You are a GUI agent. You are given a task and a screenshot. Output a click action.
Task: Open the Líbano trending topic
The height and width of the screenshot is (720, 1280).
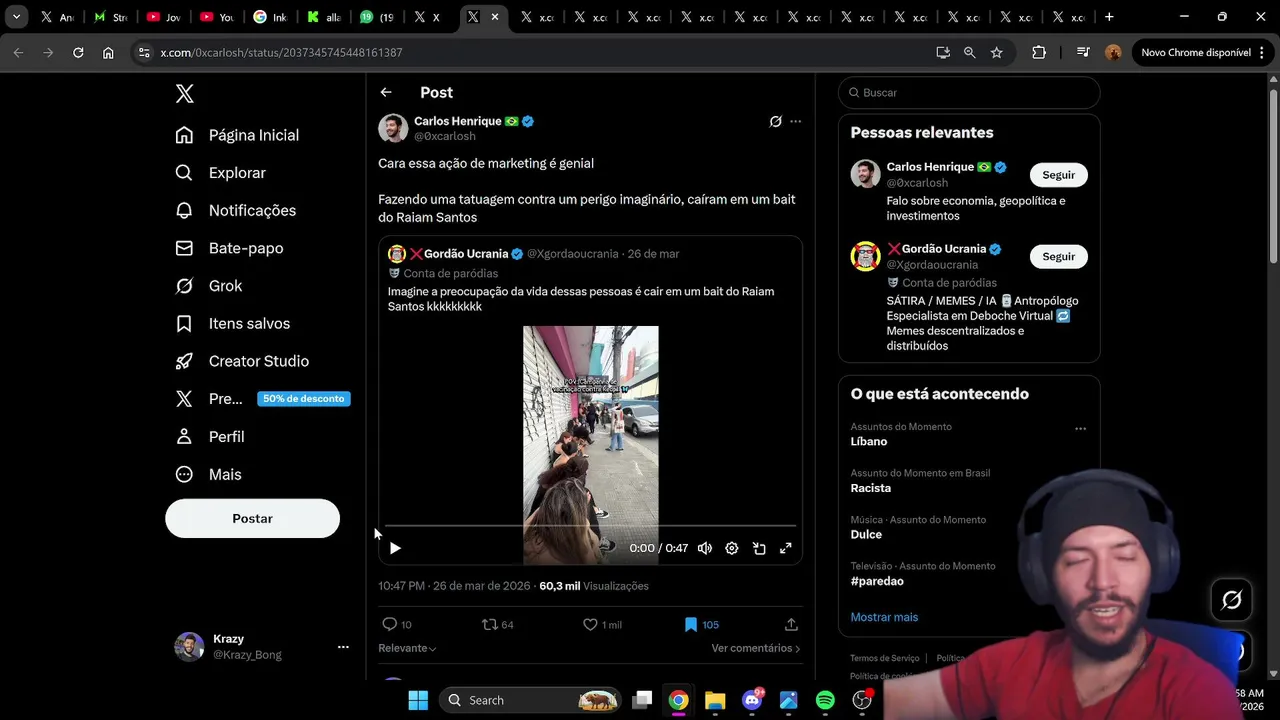[869, 441]
